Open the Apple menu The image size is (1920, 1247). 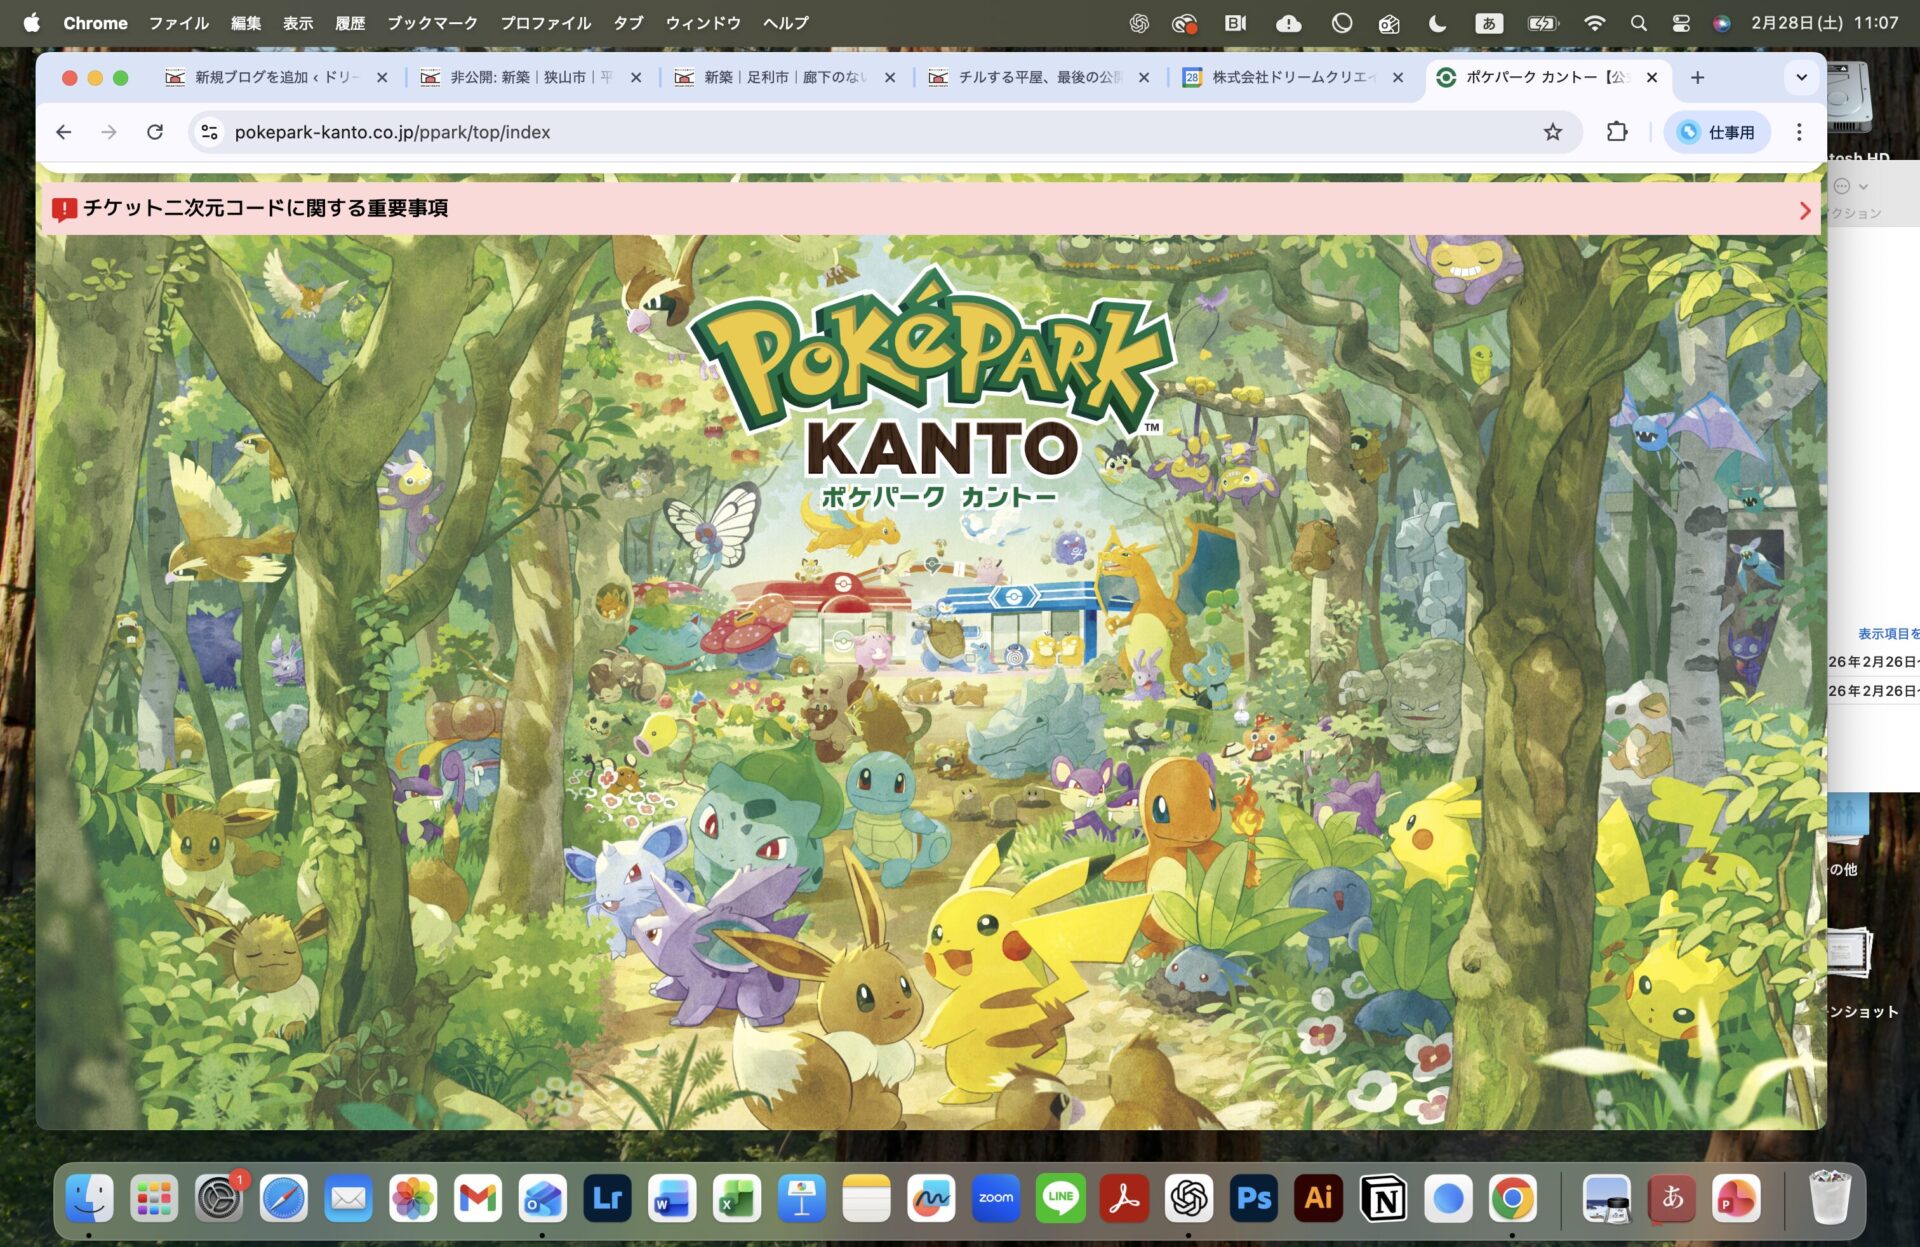[32, 23]
